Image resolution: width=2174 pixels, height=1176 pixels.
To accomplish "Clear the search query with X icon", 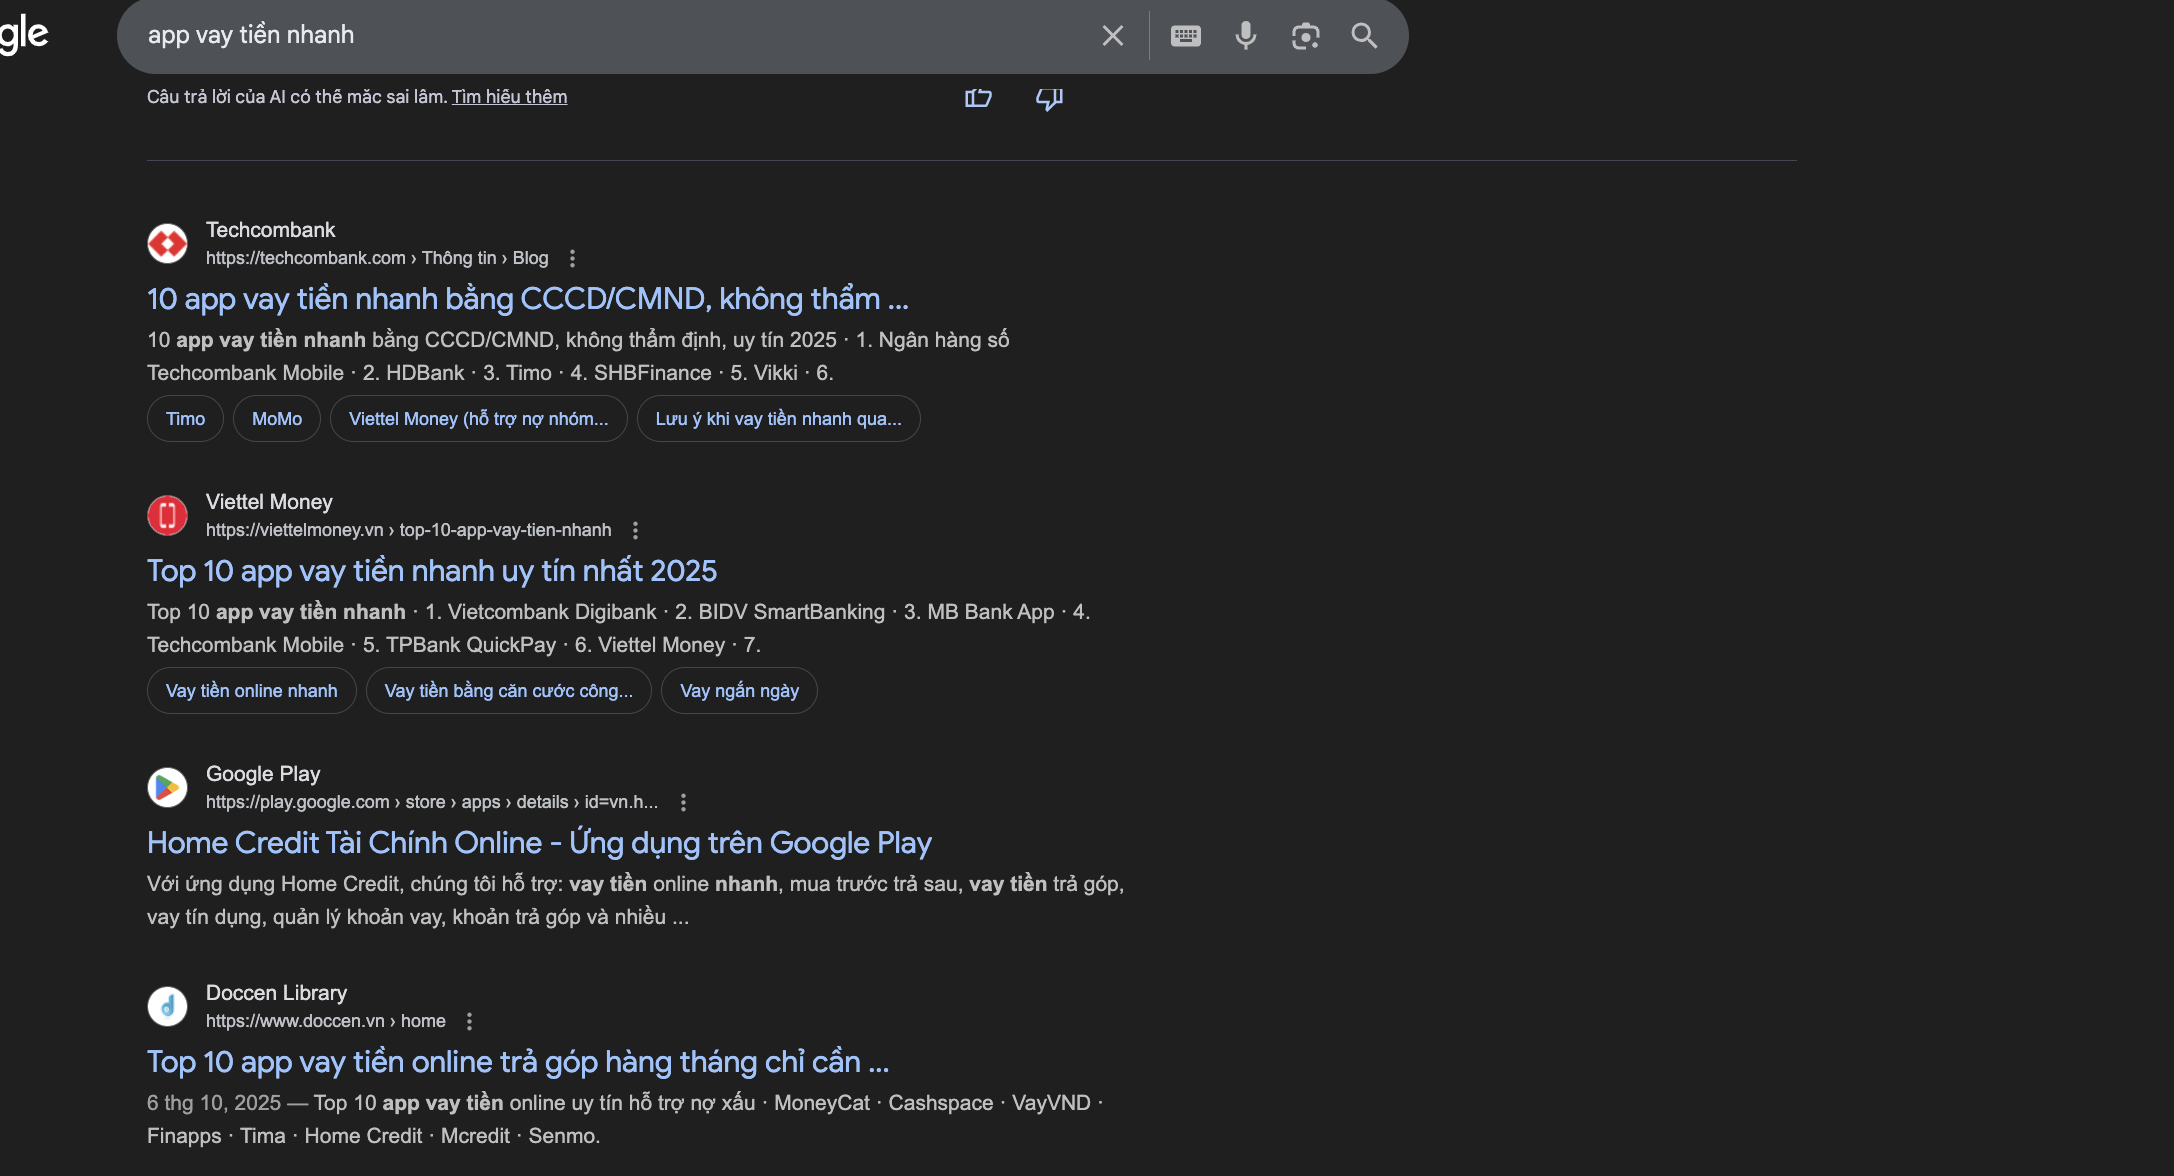I will pyautogui.click(x=1112, y=36).
